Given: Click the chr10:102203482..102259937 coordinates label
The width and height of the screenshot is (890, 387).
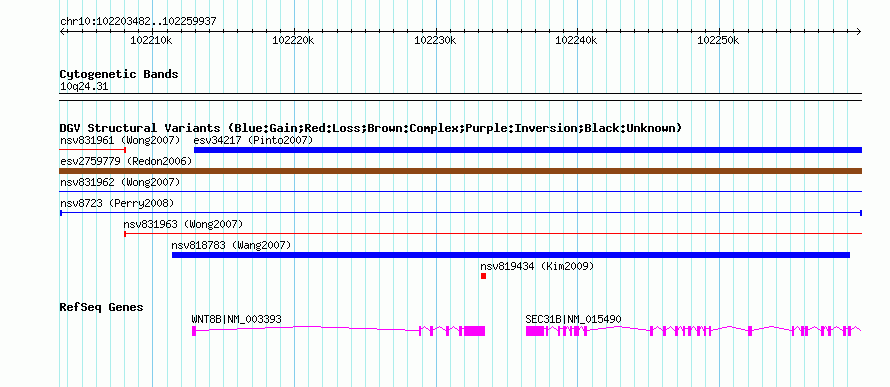Looking at the screenshot, I should pos(138,22).
